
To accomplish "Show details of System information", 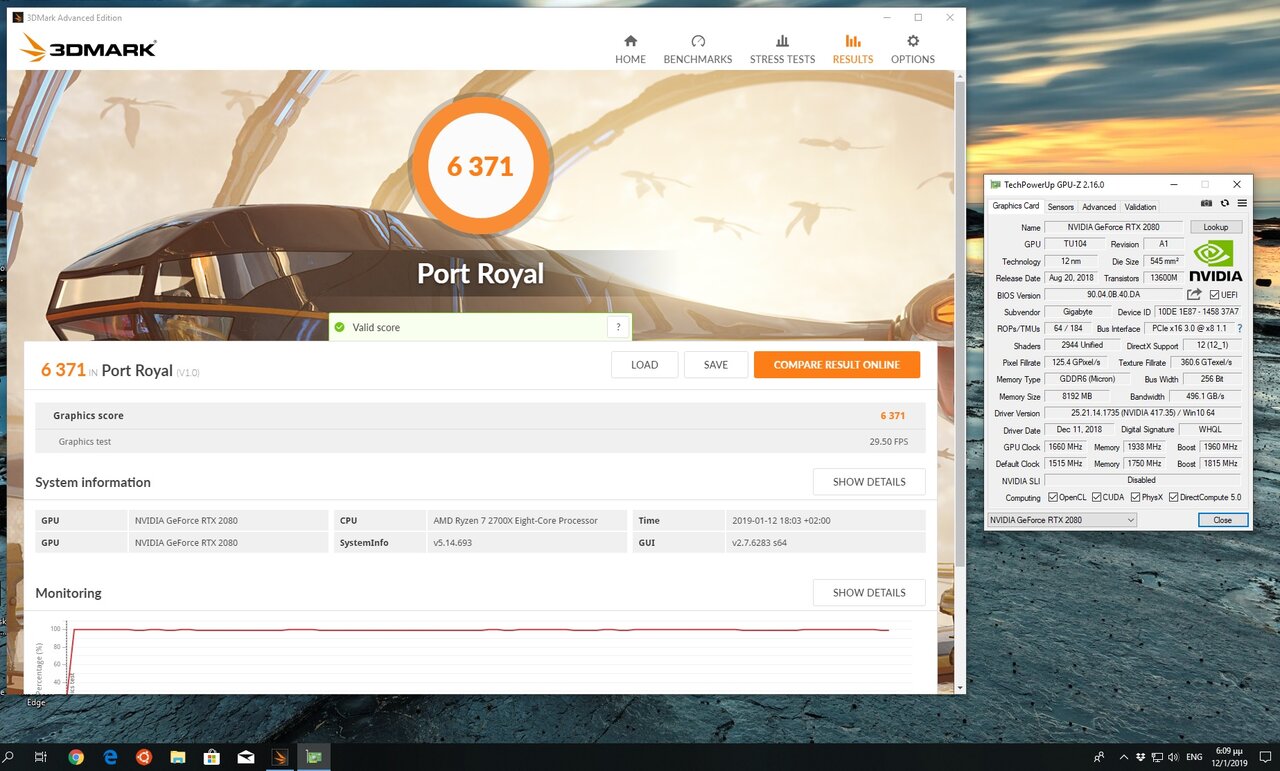I will click(869, 482).
